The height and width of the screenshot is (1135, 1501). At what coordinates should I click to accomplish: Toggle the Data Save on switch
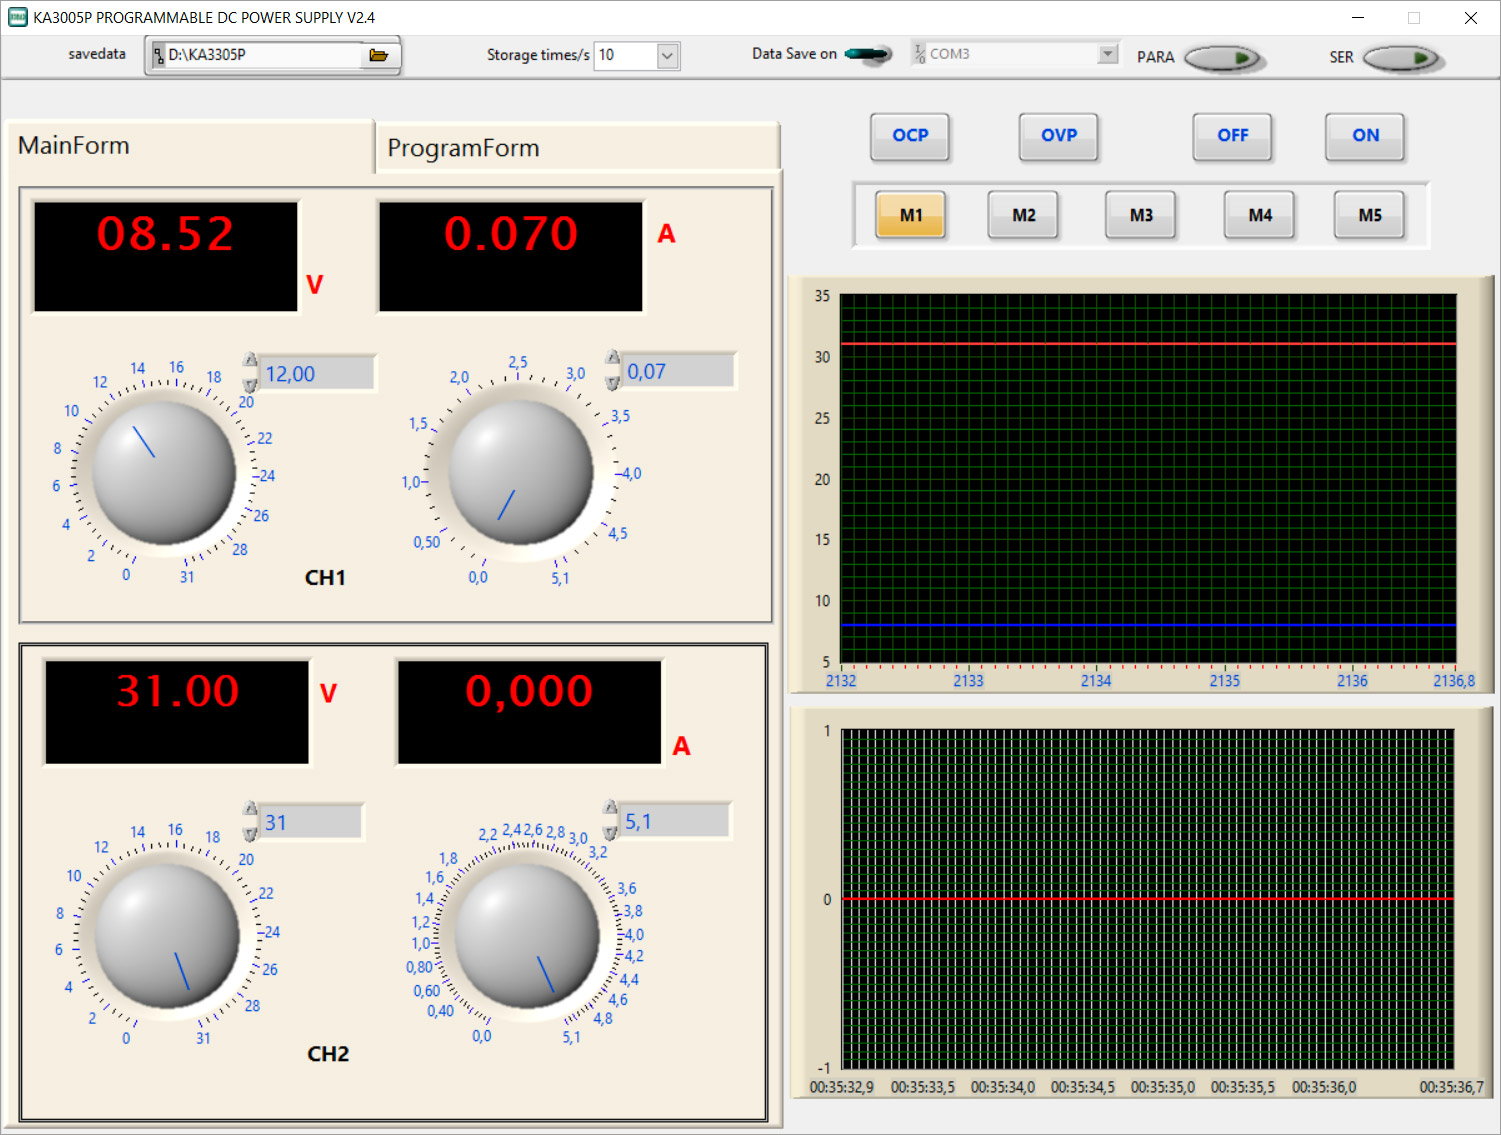(868, 54)
